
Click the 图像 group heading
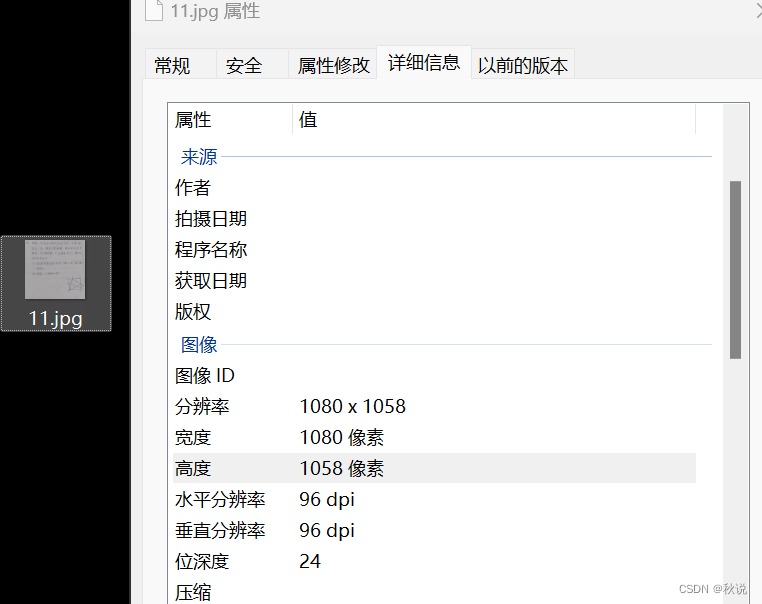pos(199,345)
